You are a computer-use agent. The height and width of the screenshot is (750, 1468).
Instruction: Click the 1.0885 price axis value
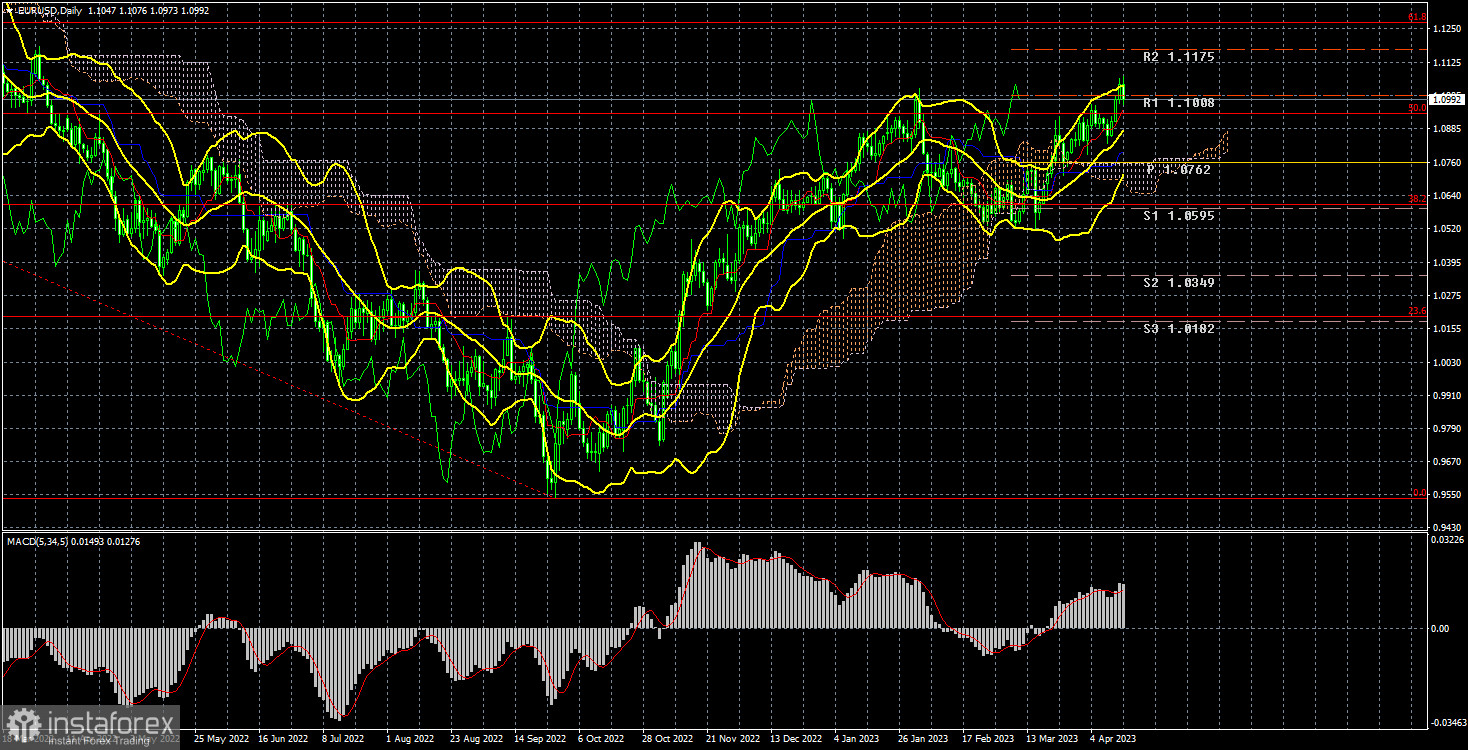[x=1446, y=129]
